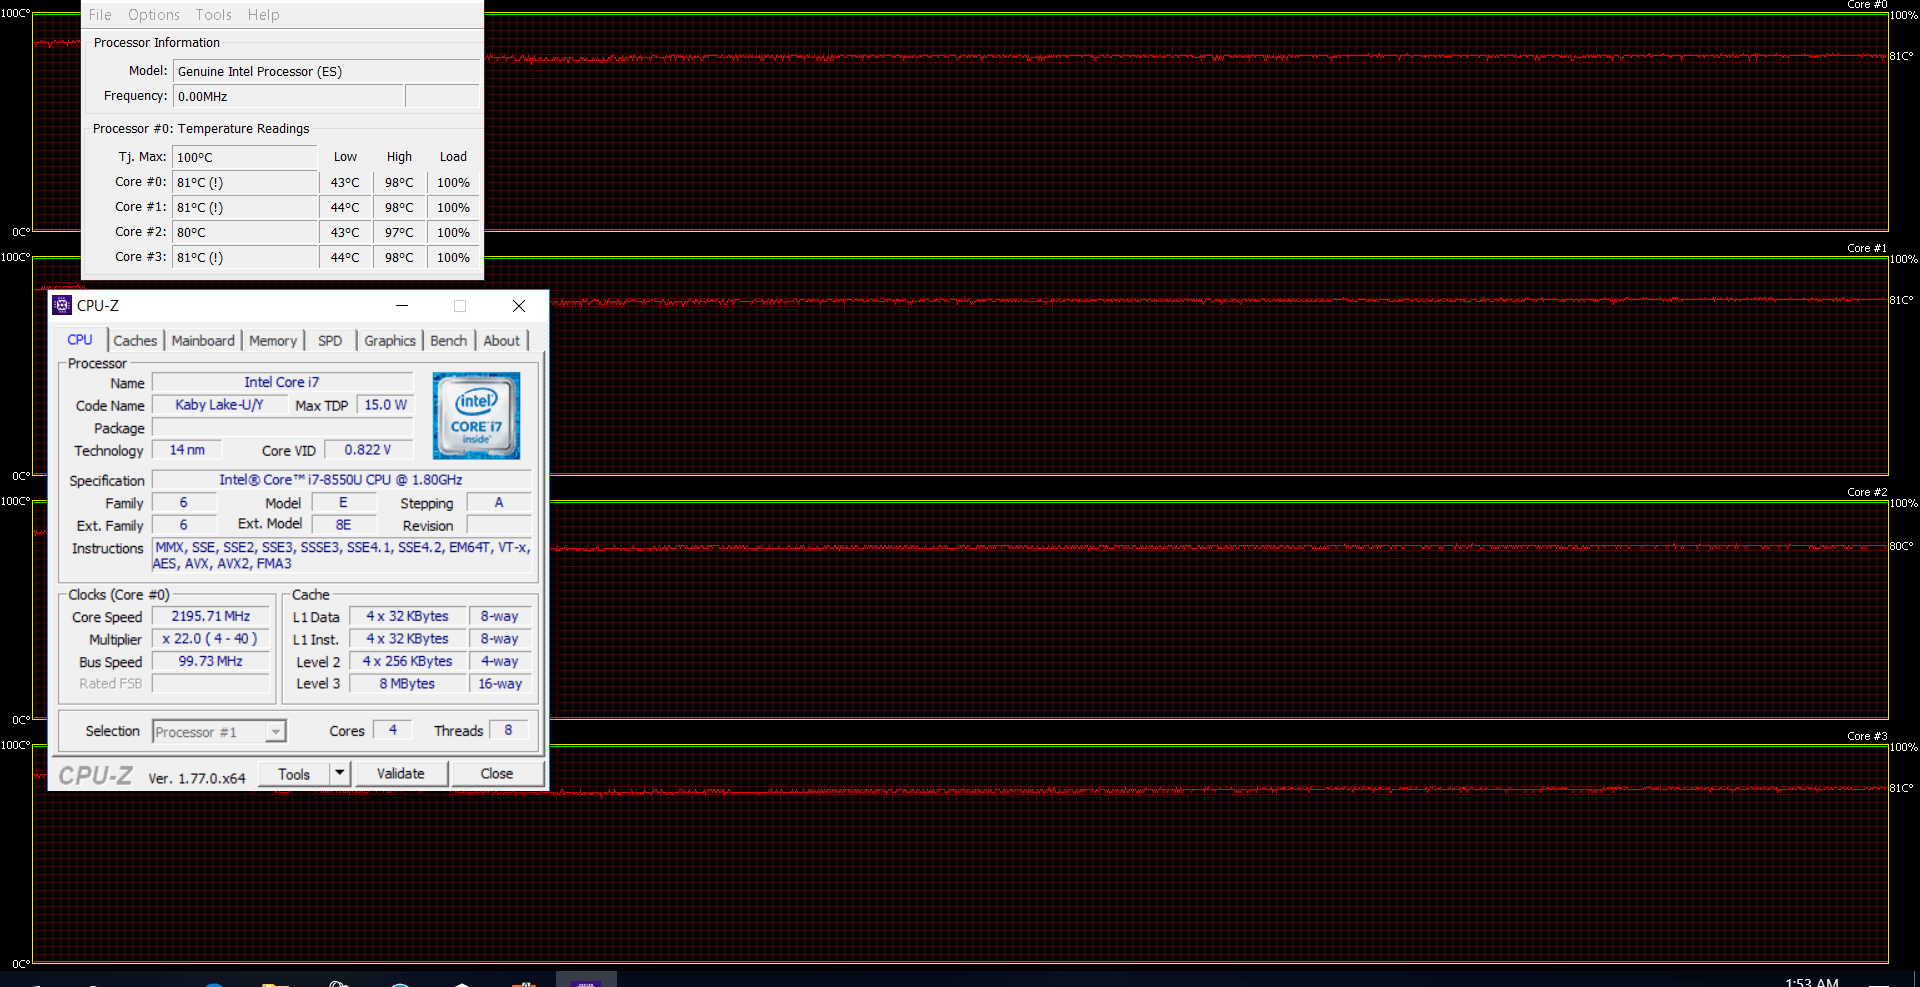Select the CPU tab in CPU-Z

80,340
